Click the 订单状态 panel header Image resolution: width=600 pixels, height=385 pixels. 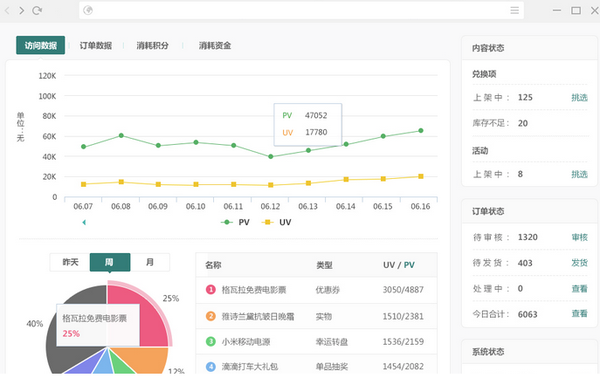click(530, 211)
